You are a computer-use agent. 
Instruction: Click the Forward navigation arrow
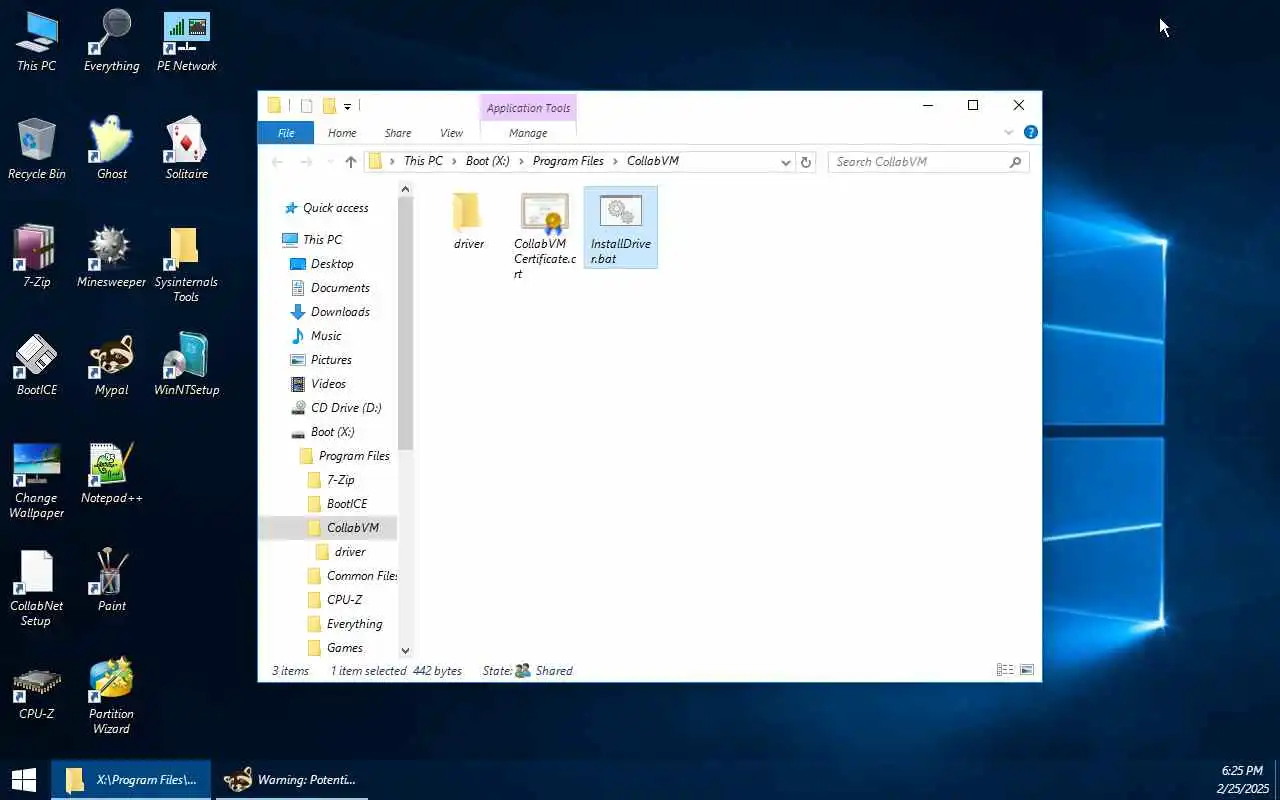307,162
